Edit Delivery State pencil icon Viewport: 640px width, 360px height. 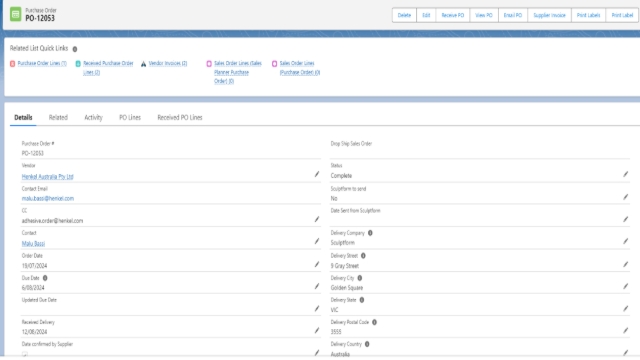625,308
